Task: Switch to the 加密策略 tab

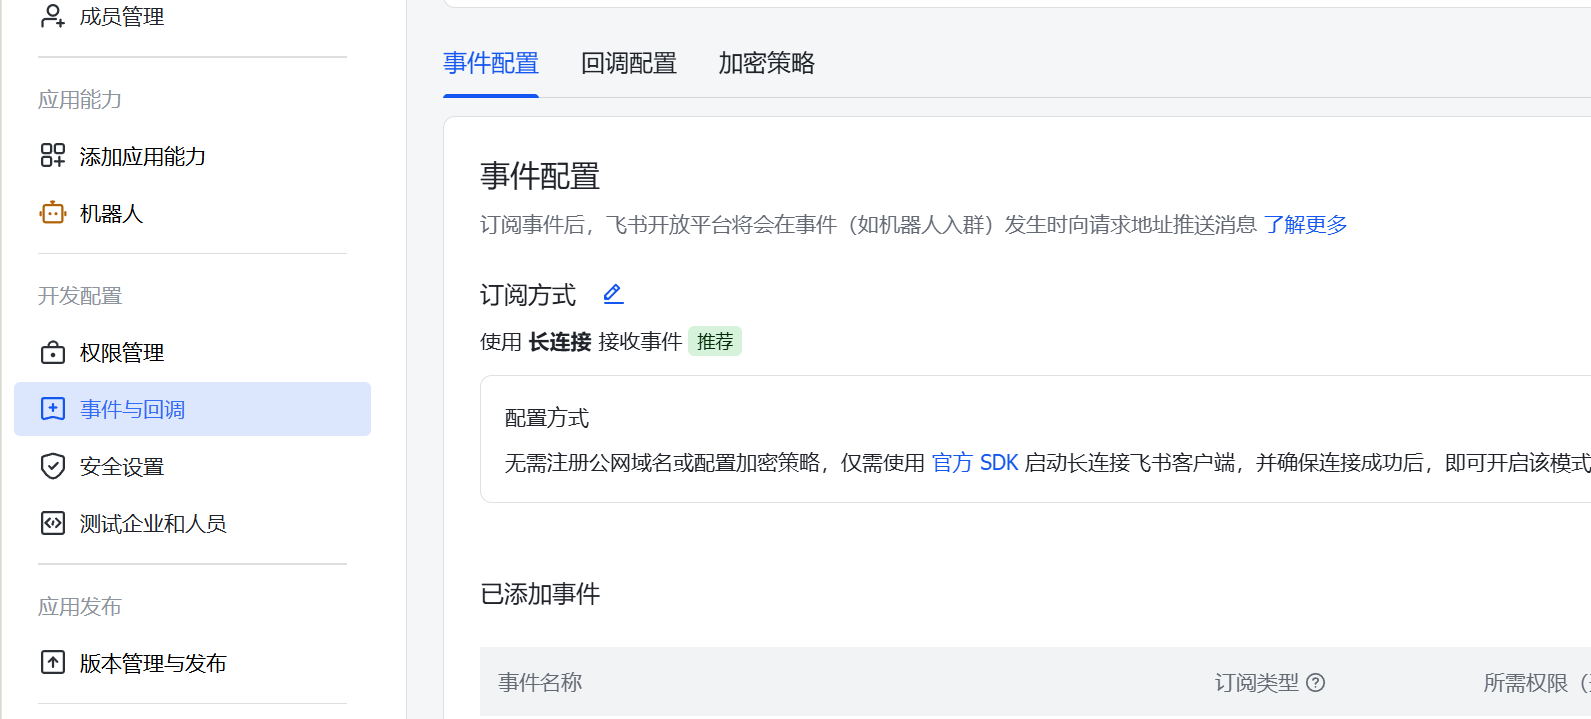Action: (766, 63)
